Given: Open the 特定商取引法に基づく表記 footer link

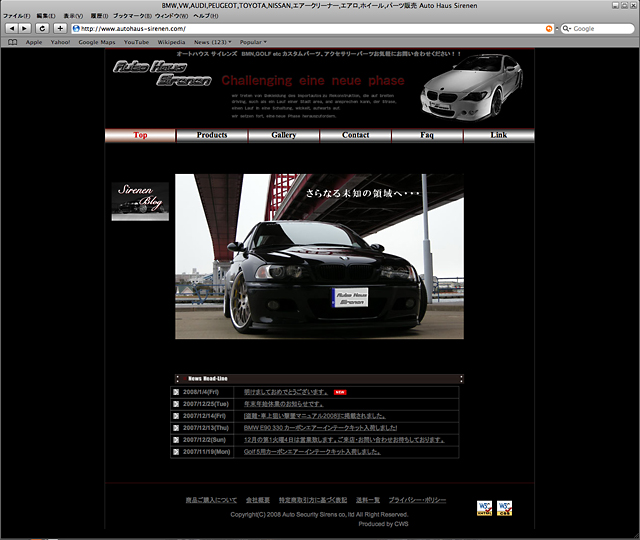Looking at the screenshot, I should 313,500.
